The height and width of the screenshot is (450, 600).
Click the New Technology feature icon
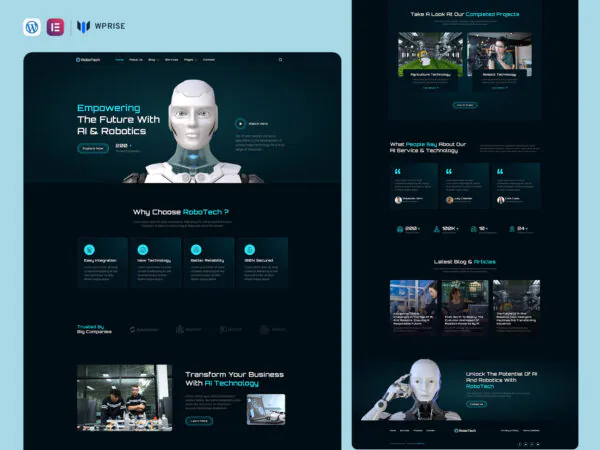pyautogui.click(x=143, y=249)
